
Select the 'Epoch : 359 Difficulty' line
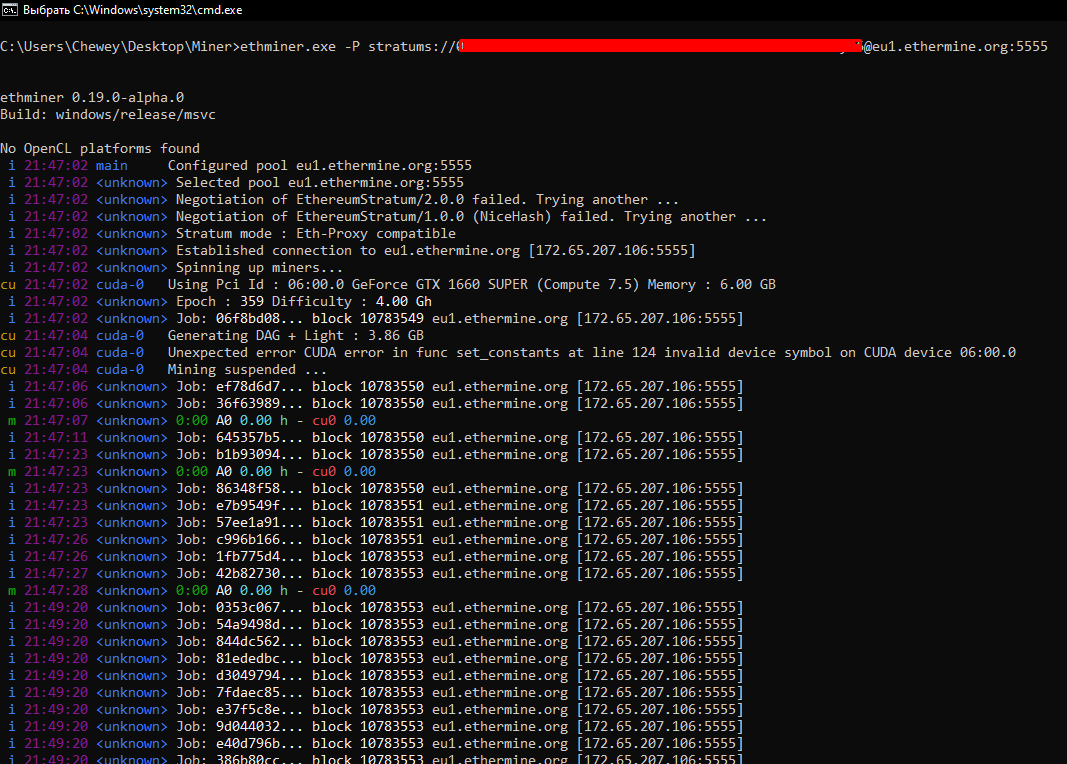click(260, 301)
